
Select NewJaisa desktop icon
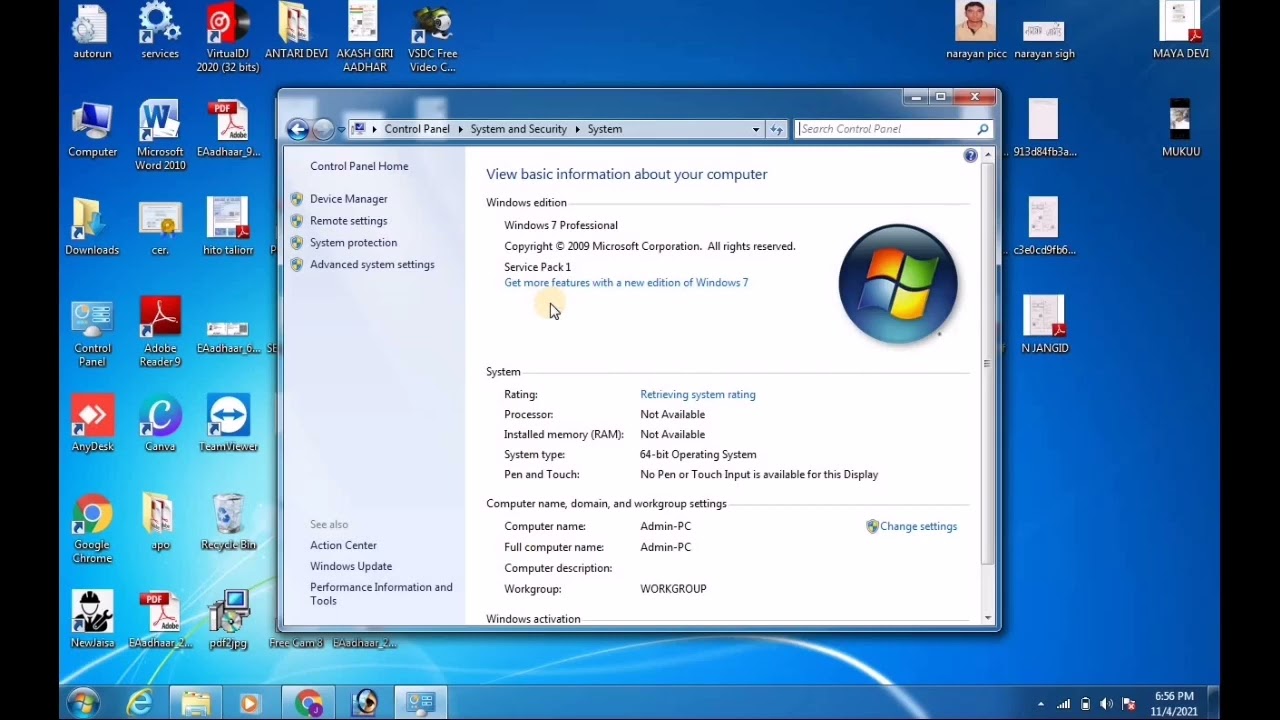[x=92, y=620]
